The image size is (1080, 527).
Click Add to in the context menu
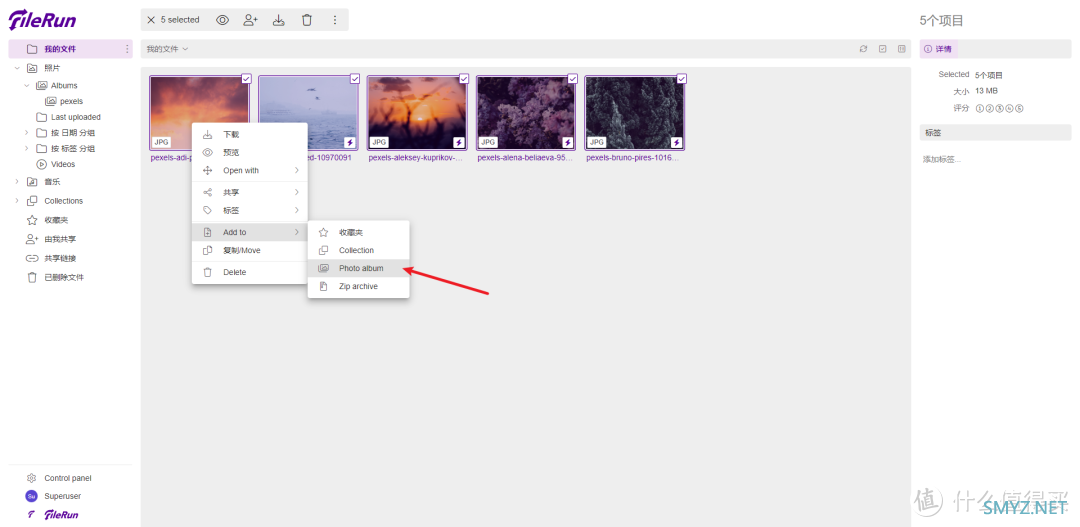(249, 232)
